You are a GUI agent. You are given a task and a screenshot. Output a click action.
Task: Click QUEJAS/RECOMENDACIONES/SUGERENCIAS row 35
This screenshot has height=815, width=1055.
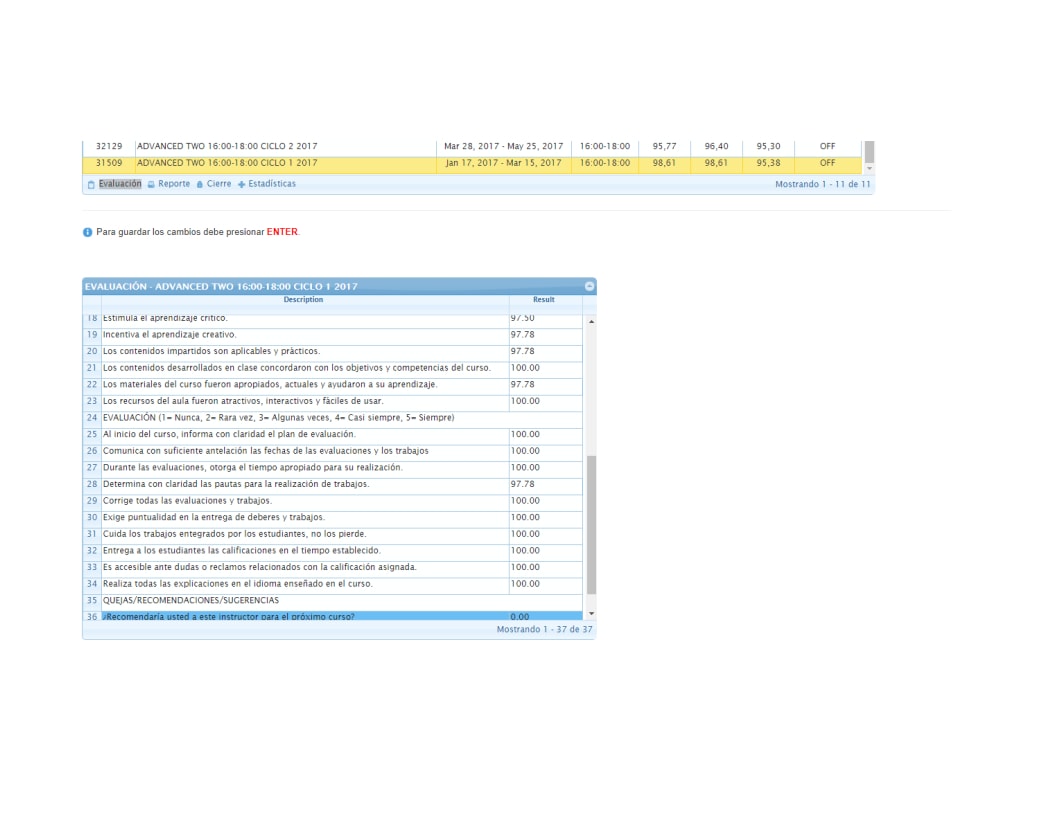click(332, 600)
